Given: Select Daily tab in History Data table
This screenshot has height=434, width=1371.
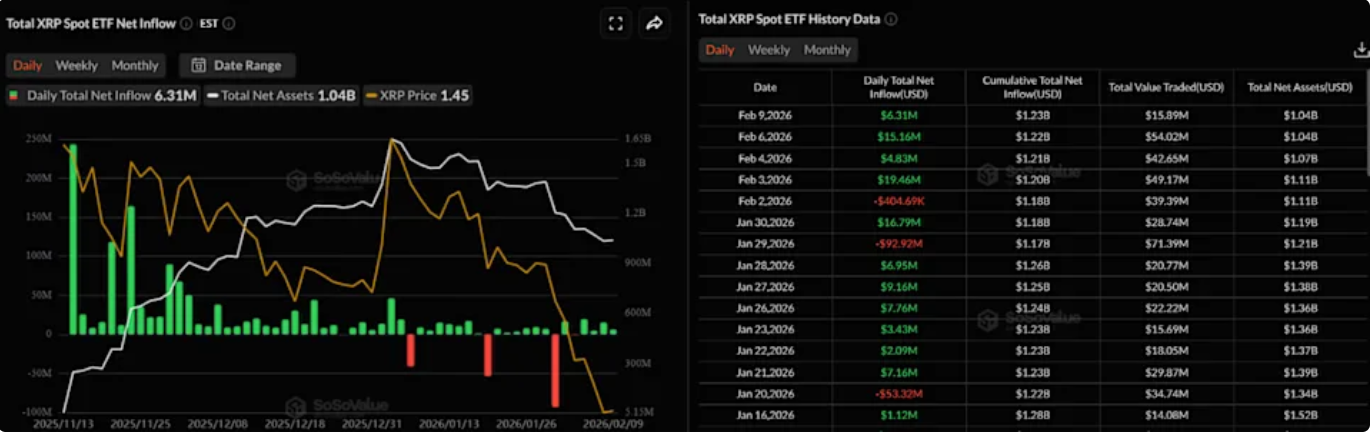Looking at the screenshot, I should [x=720, y=50].
